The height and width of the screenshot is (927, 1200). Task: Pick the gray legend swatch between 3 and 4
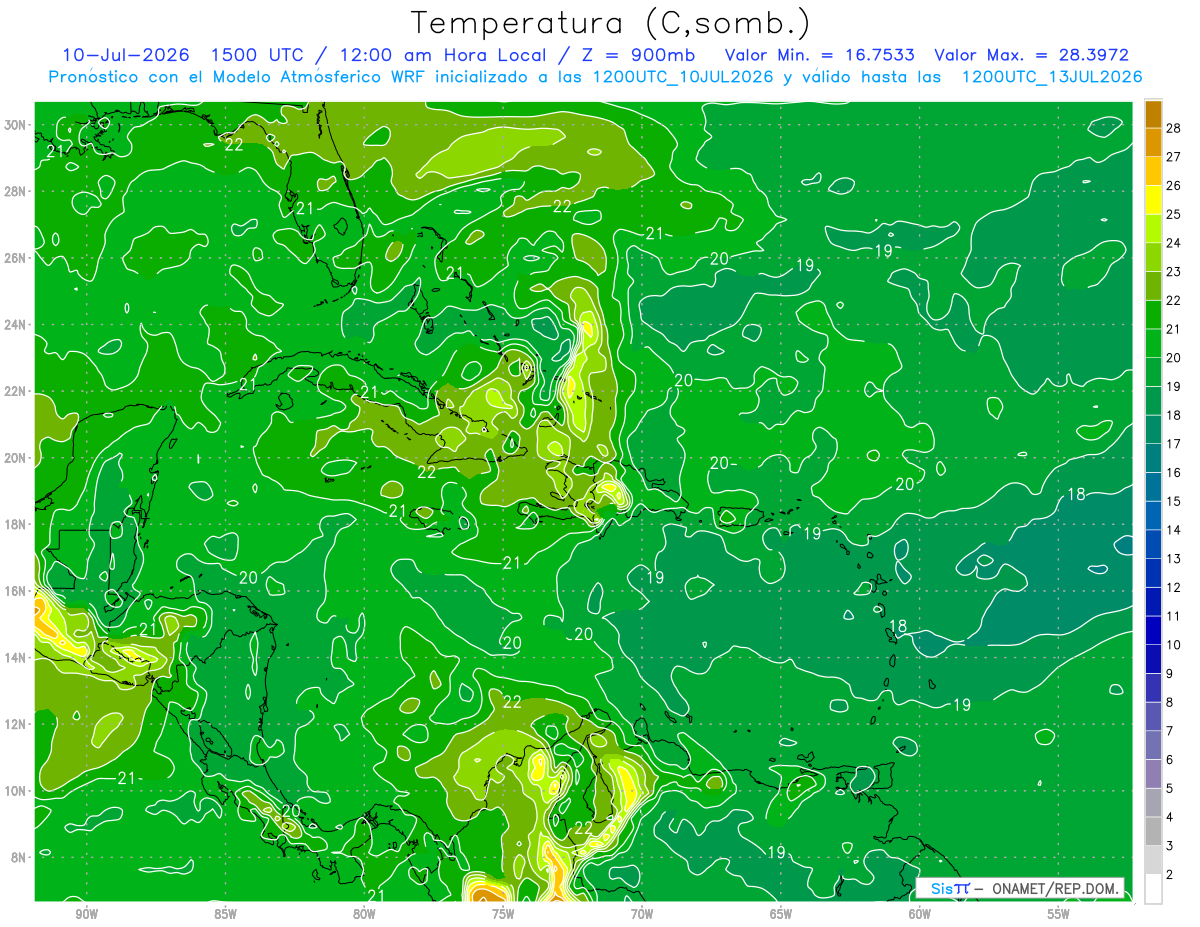(1153, 831)
